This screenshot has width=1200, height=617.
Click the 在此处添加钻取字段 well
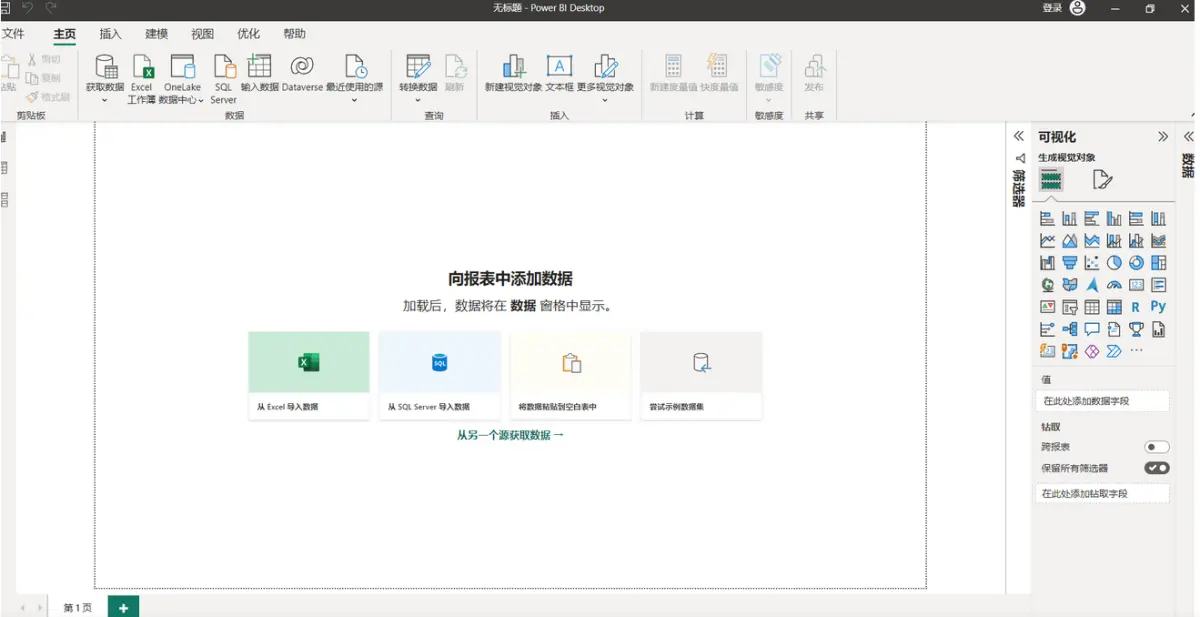click(1102, 493)
